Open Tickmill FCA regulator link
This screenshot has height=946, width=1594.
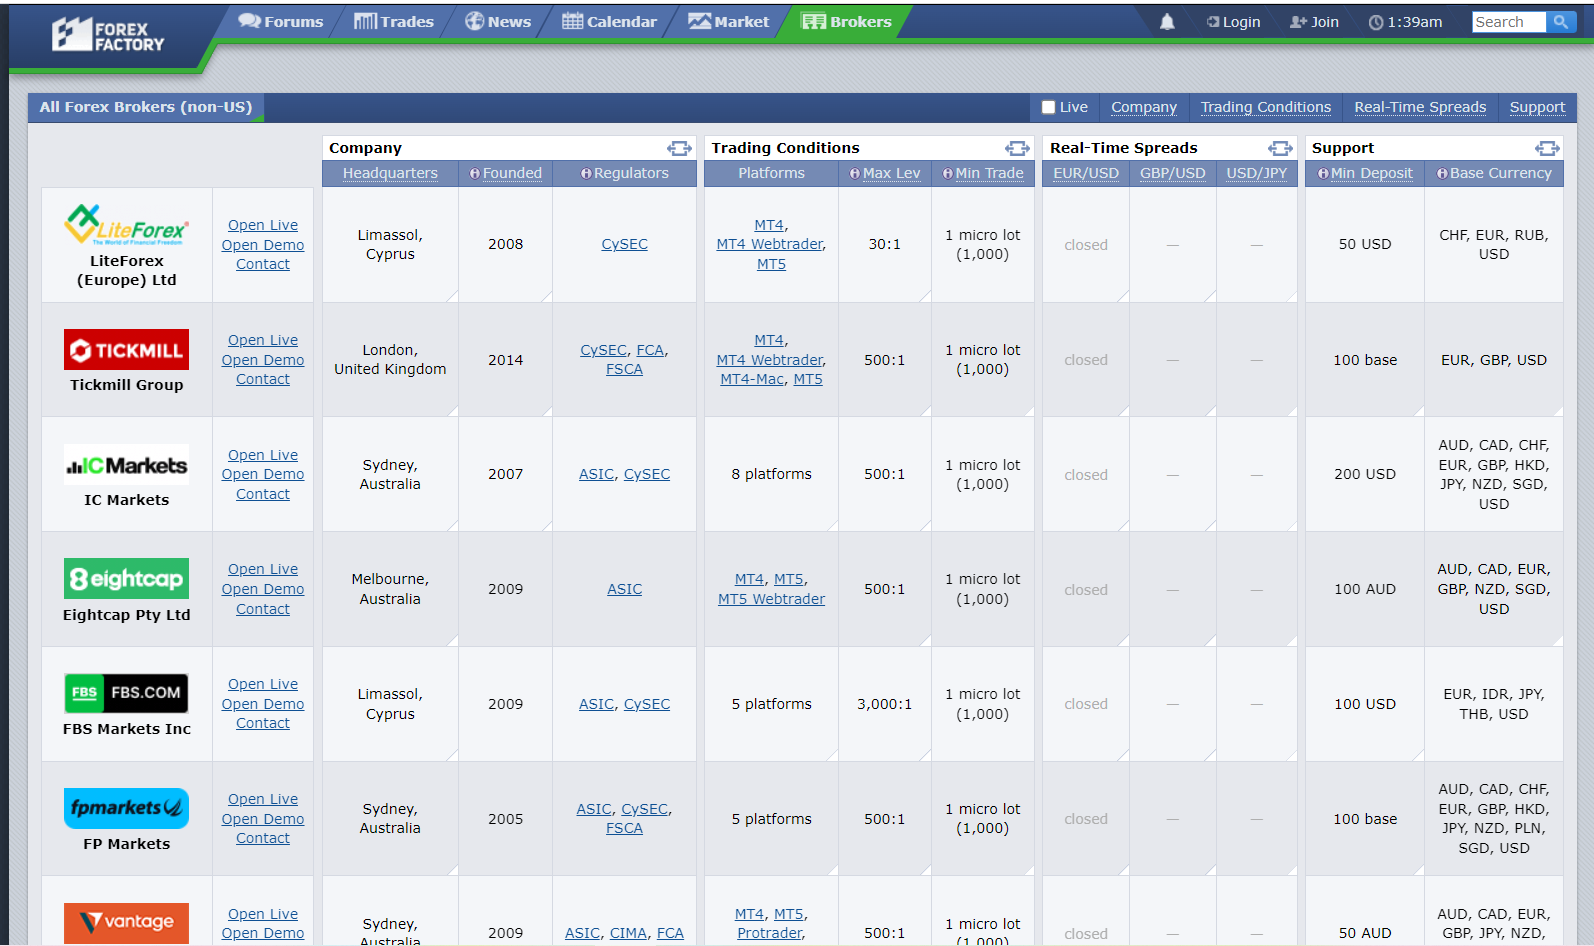click(650, 350)
